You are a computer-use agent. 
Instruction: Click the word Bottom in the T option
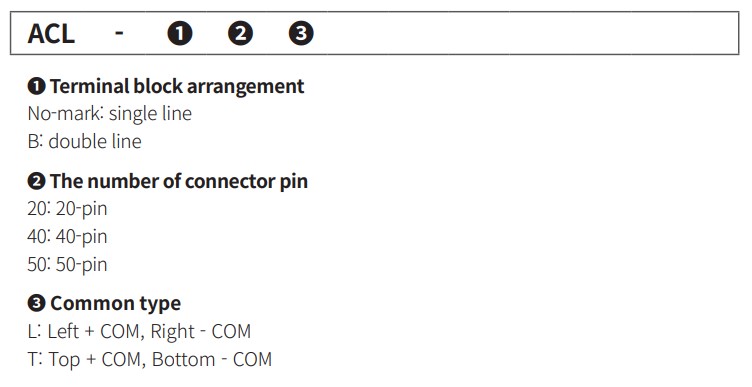[x=183, y=360]
